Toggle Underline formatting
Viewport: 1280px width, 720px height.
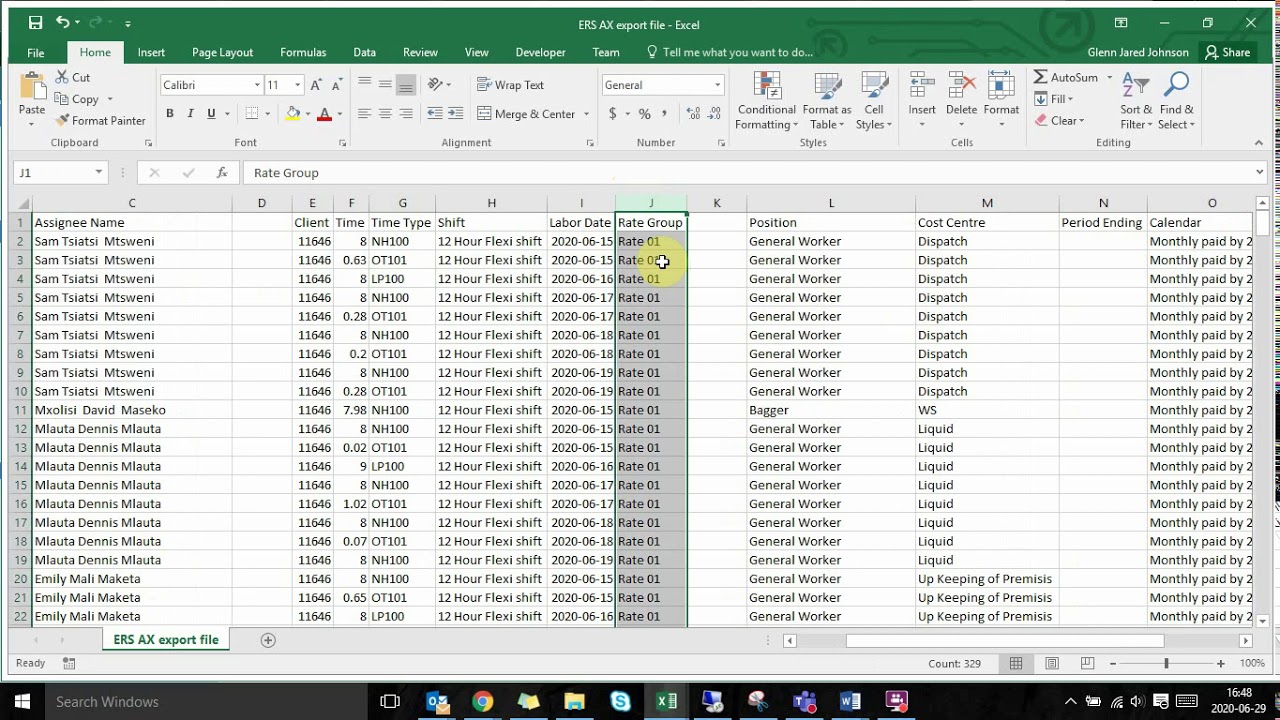211,114
